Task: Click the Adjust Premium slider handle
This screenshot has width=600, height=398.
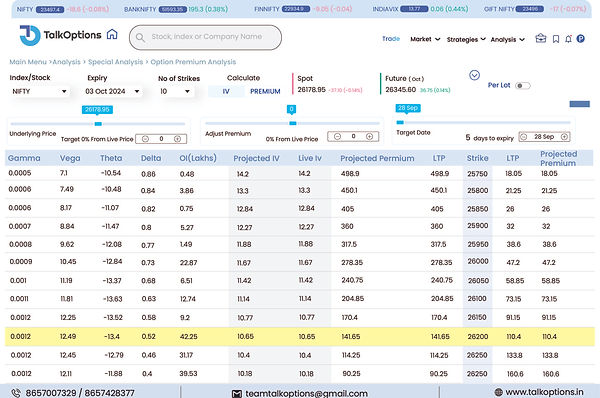Action: pyautogui.click(x=293, y=123)
